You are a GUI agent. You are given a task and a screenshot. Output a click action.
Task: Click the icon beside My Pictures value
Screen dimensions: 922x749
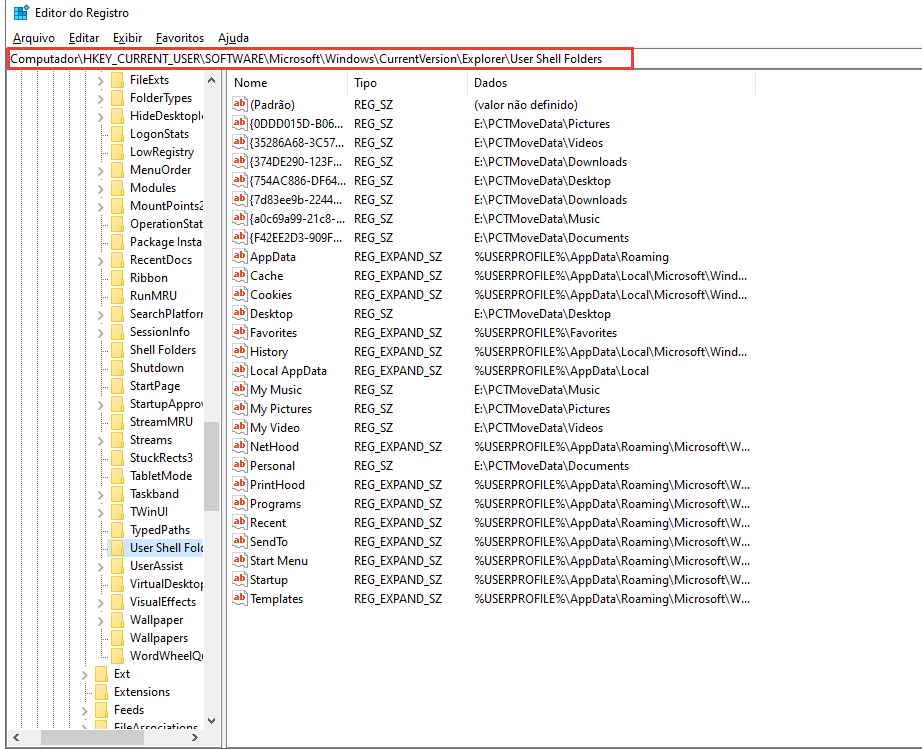tap(239, 409)
